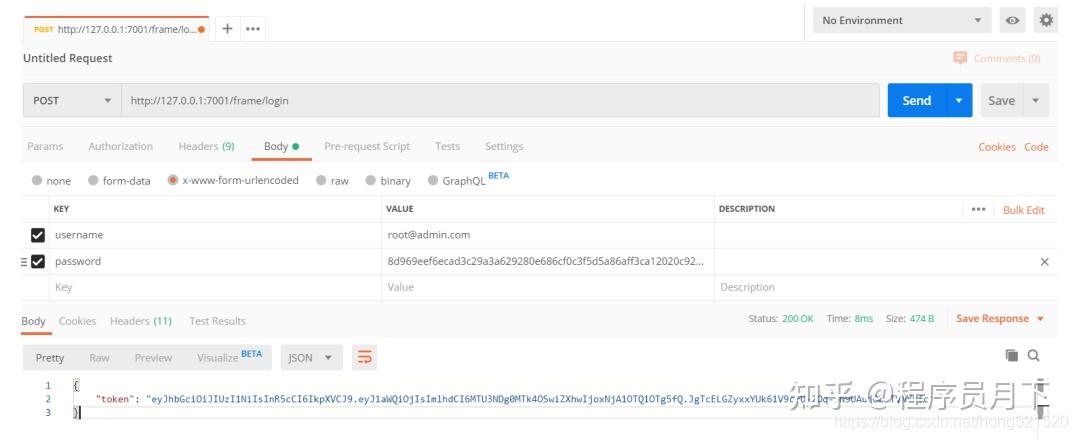Expand the No Environment dropdown
Viewport: 1078px width, 440px height.
pos(901,20)
